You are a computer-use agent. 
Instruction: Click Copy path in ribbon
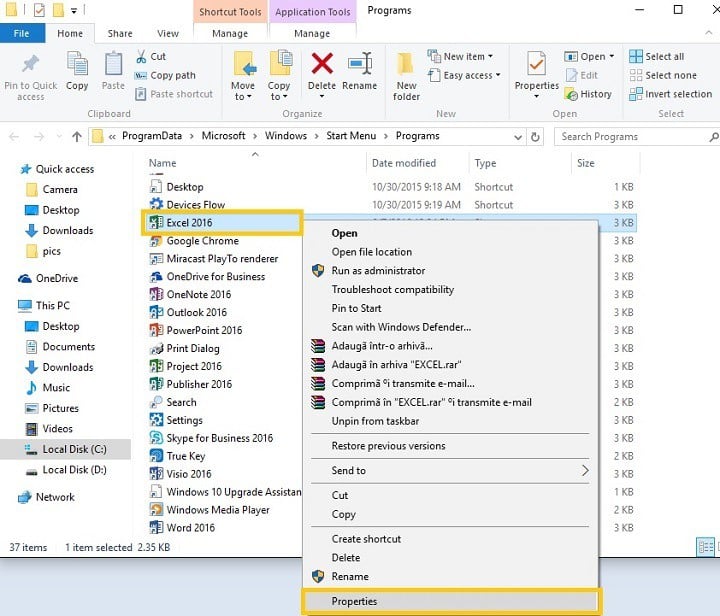coord(165,75)
